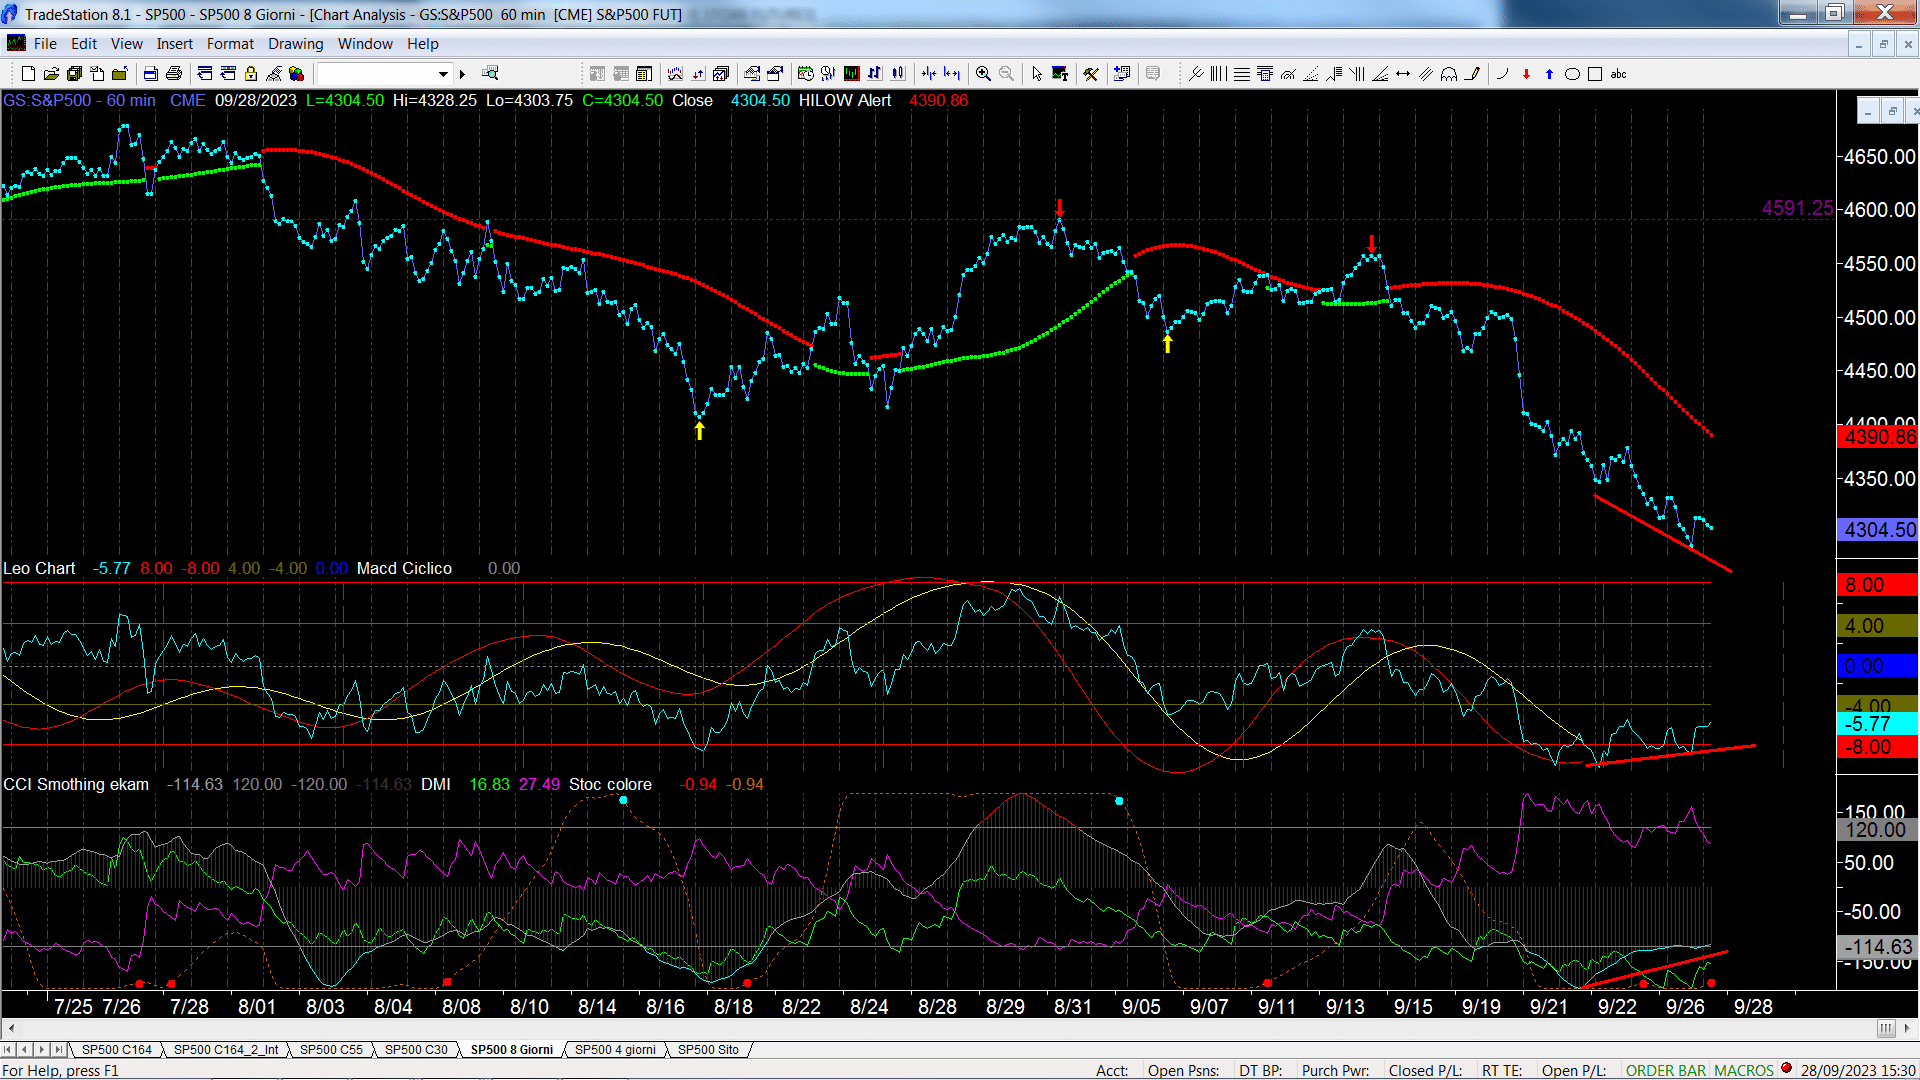Switch to the SP500 C164 tab
Image resolution: width=1920 pixels, height=1080 pixels.
tap(117, 1049)
